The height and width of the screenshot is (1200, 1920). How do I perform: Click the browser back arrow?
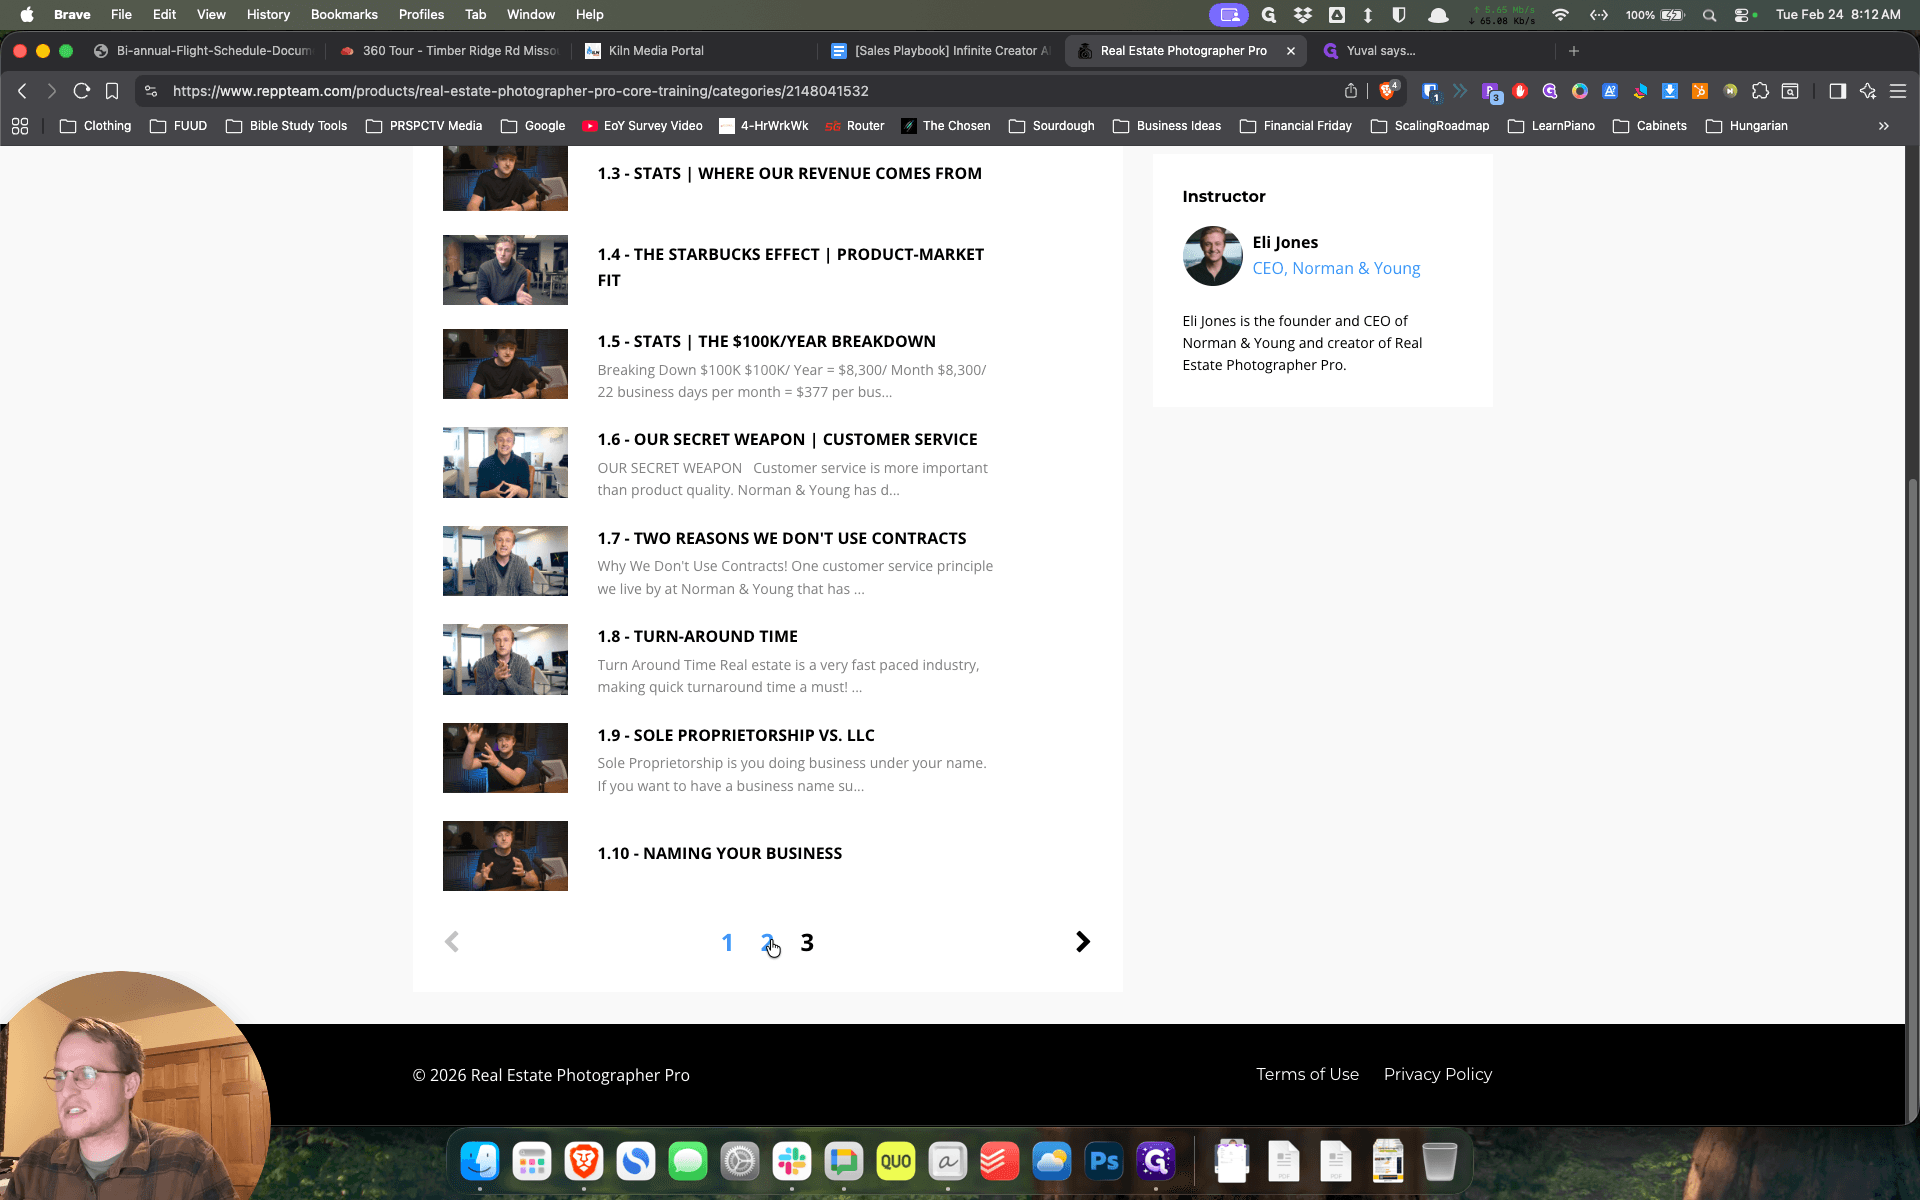(x=22, y=91)
